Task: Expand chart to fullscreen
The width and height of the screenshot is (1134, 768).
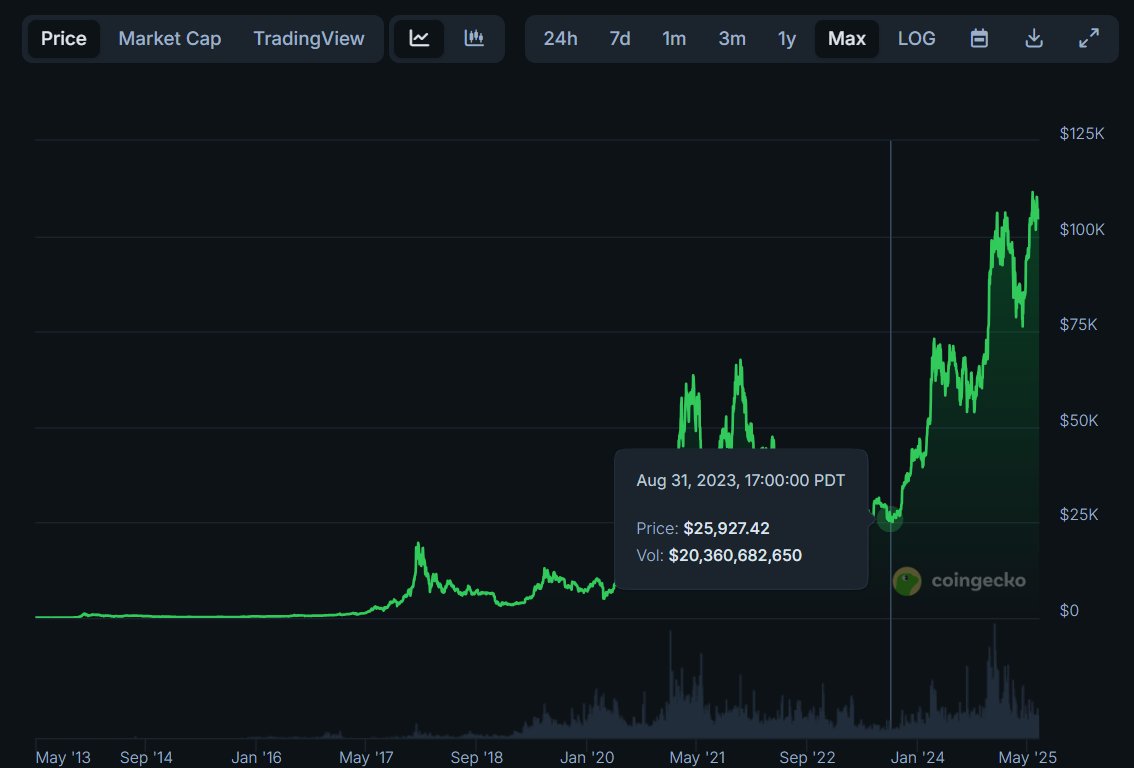Action: pos(1089,38)
